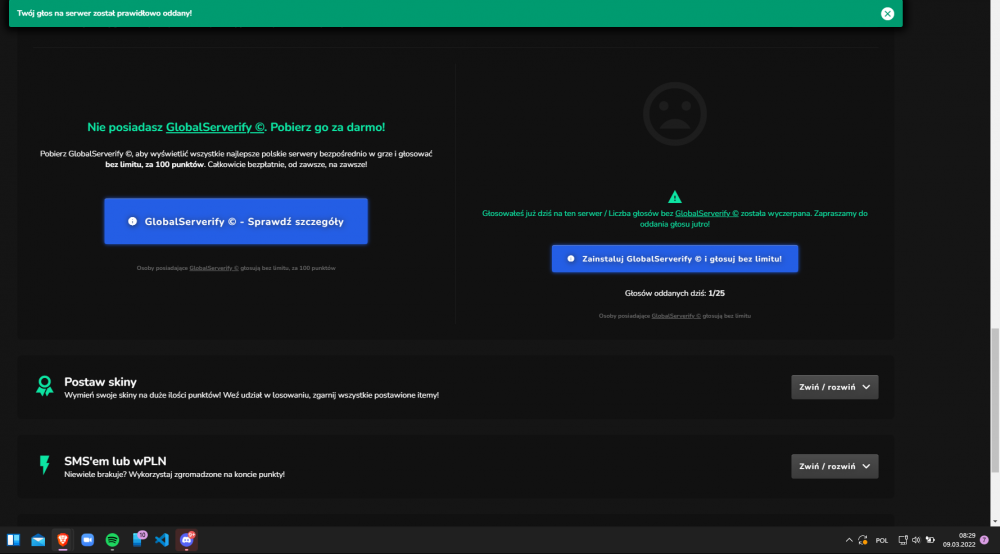The width and height of the screenshot is (1000, 554).
Task: Click the scrollbar down arrow
Action: click(x=995, y=521)
